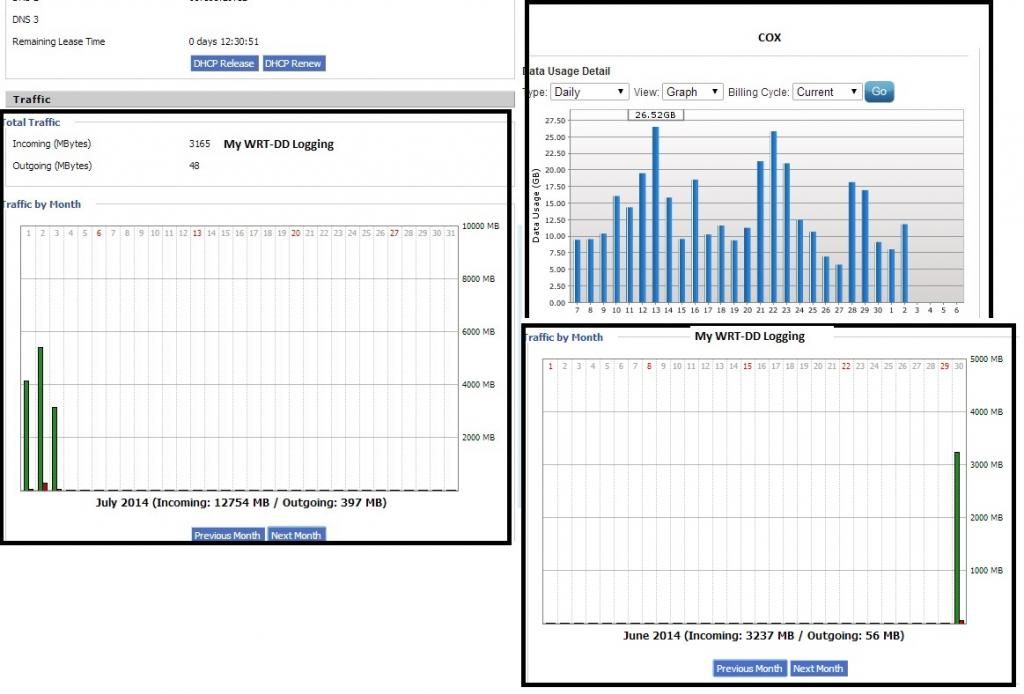This screenshot has height=694, width=1024.
Task: Click Next Month under the July 2014 graph
Action: (296, 535)
